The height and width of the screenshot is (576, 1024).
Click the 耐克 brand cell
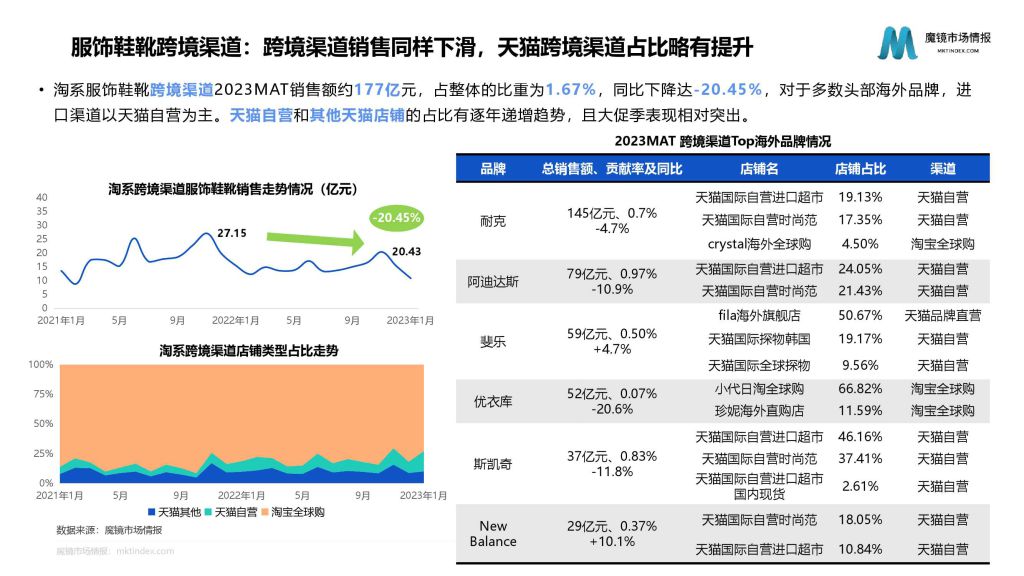[x=493, y=221]
